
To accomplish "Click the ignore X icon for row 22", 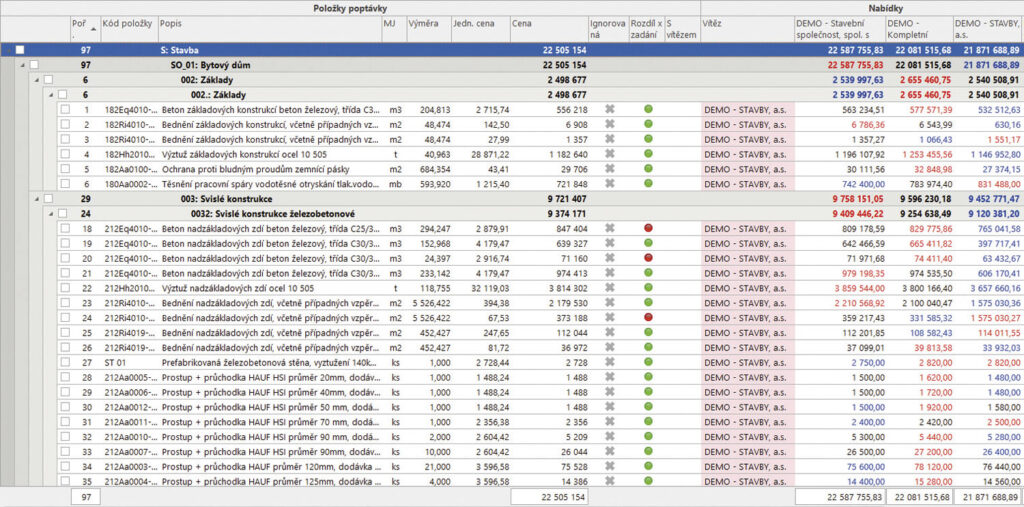I will [609, 289].
